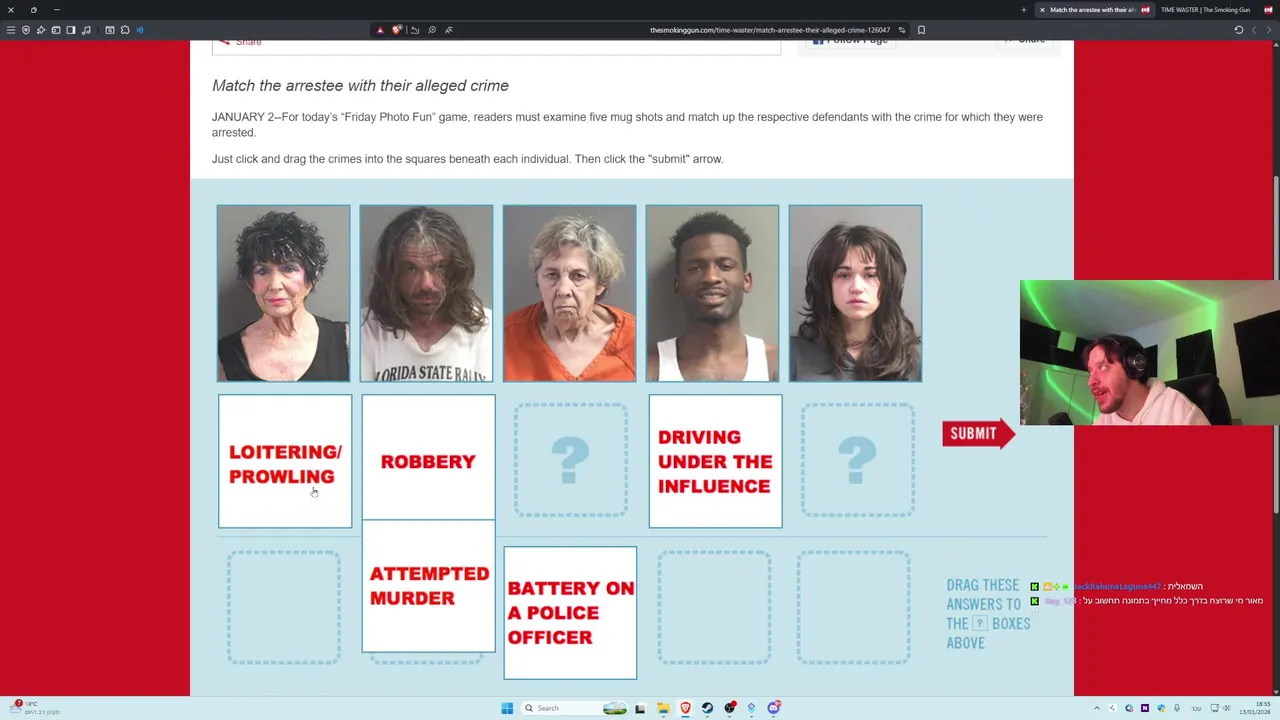Open File Explorer from taskbar
The height and width of the screenshot is (720, 1280).
(x=663, y=708)
